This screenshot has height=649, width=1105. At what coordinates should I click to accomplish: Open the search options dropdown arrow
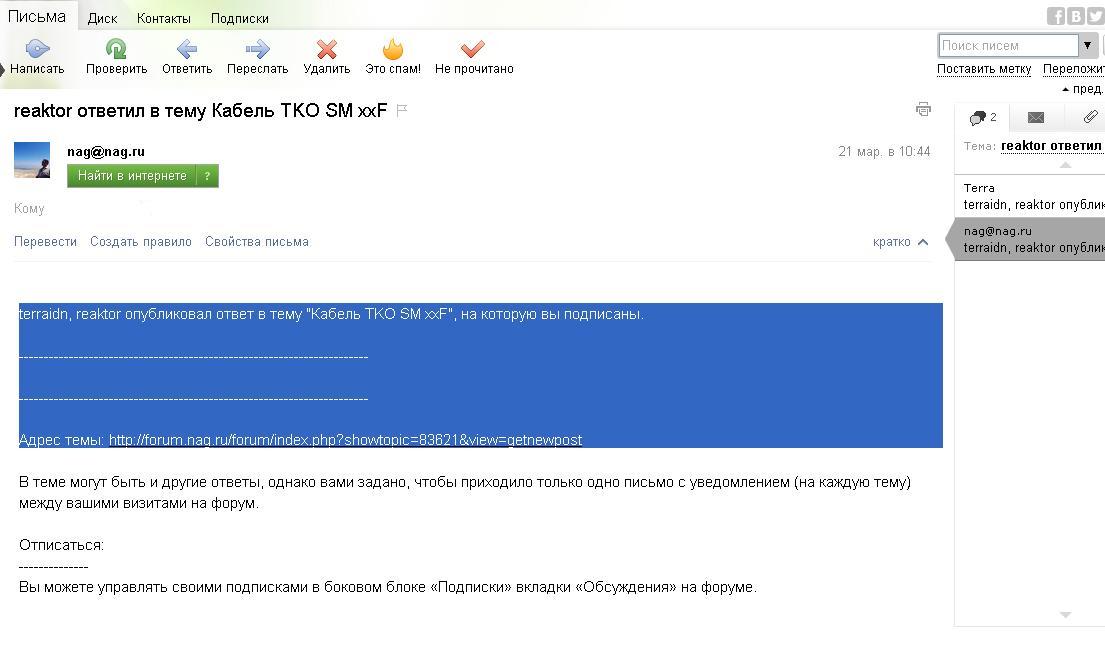(x=1087, y=45)
